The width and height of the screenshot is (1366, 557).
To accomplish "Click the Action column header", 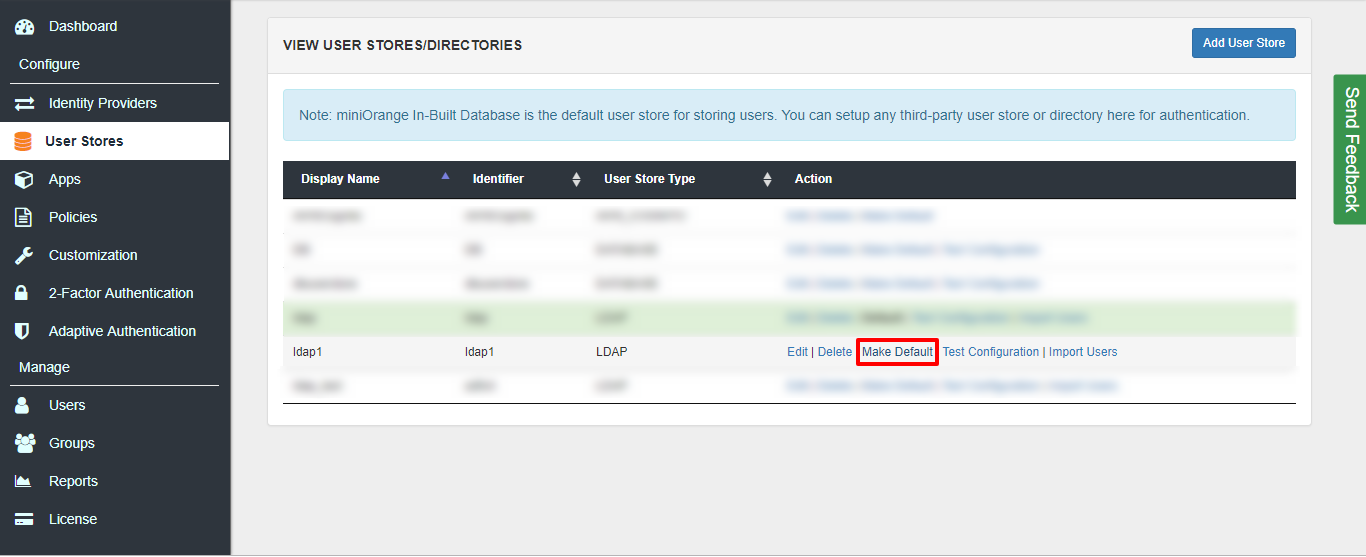I will click(x=813, y=180).
